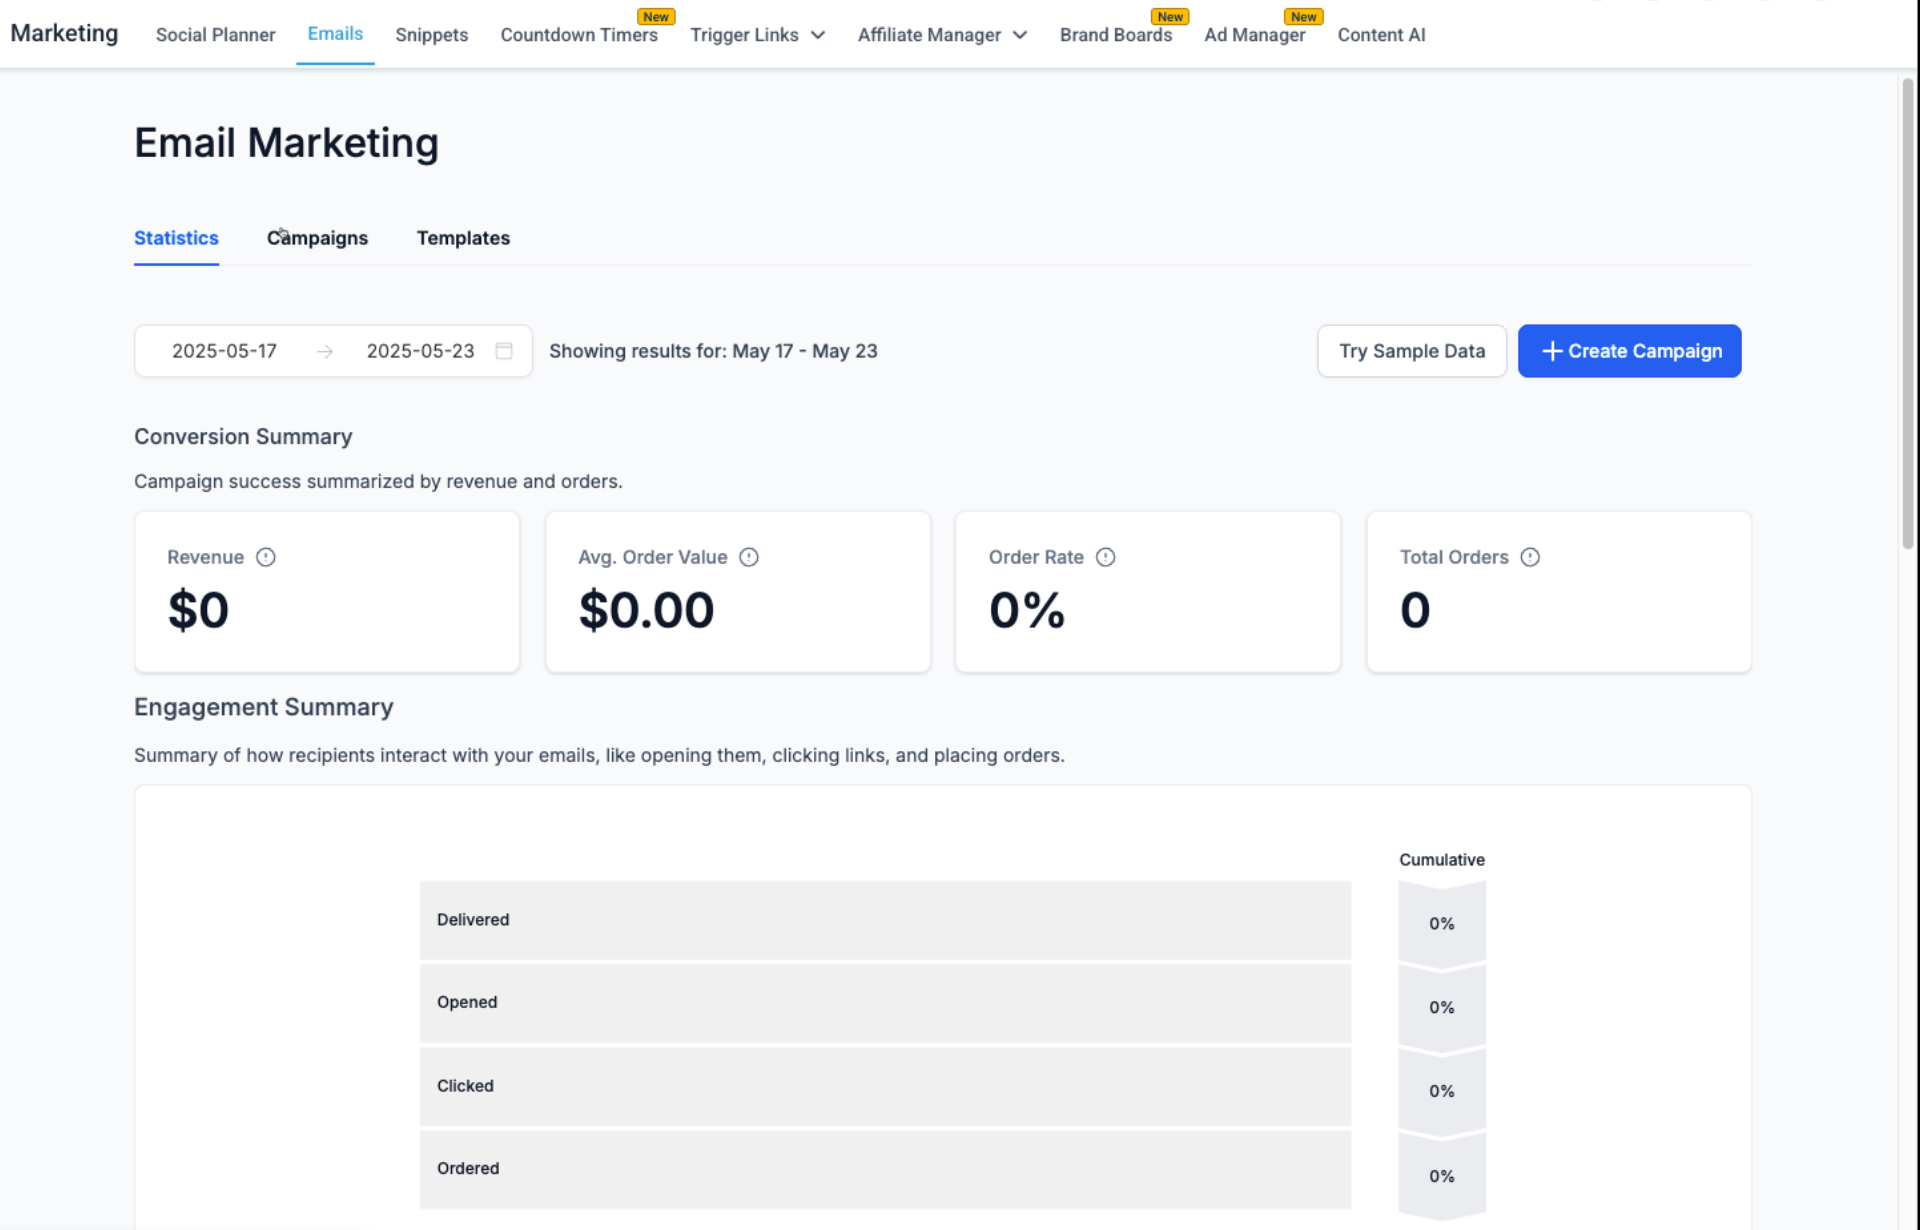The height and width of the screenshot is (1230, 1920).
Task: Switch to the Templates tab
Action: click(x=463, y=238)
